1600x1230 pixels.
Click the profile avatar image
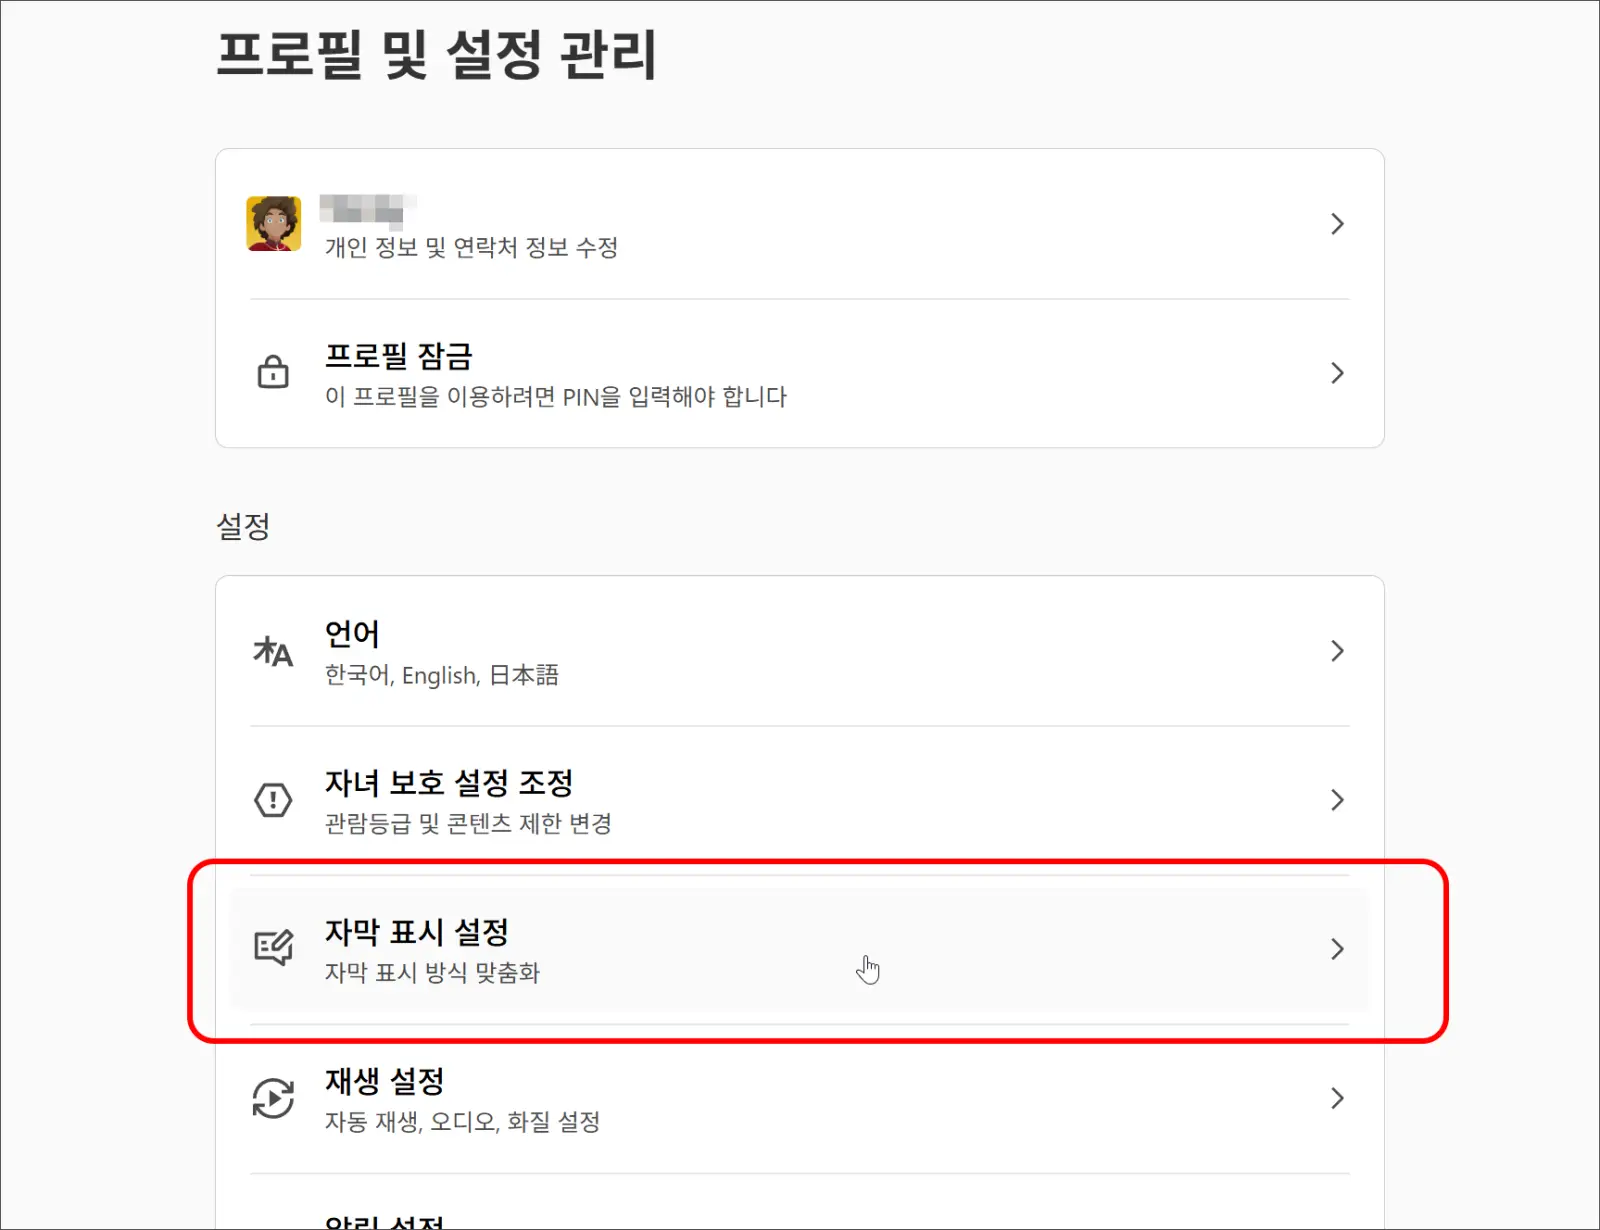(x=274, y=224)
